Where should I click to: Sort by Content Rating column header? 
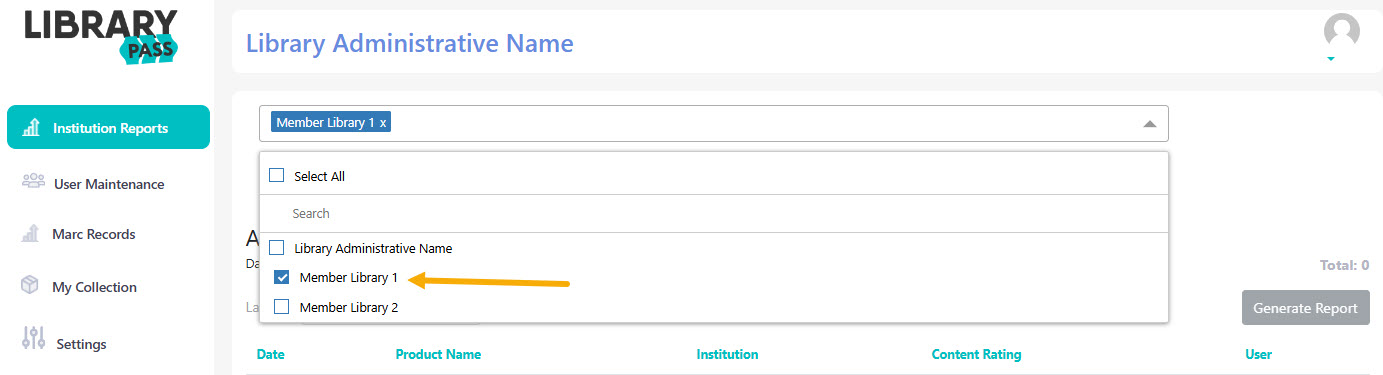pos(976,354)
